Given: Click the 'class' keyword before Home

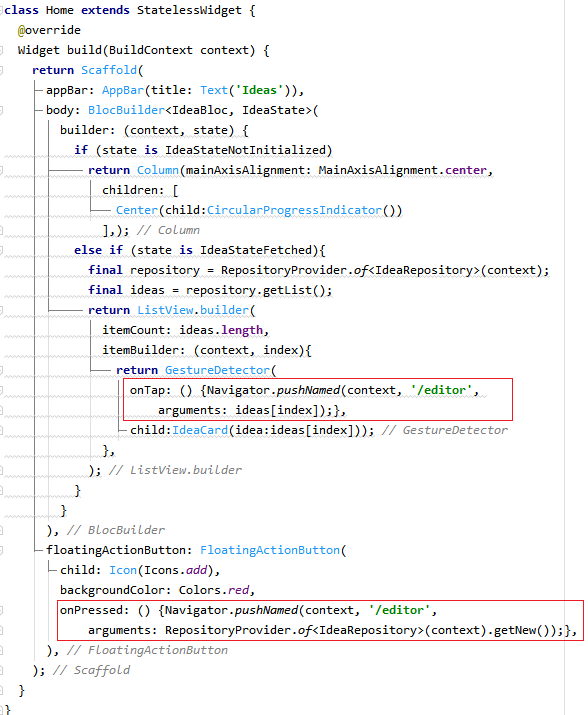Looking at the screenshot, I should tap(21, 10).
